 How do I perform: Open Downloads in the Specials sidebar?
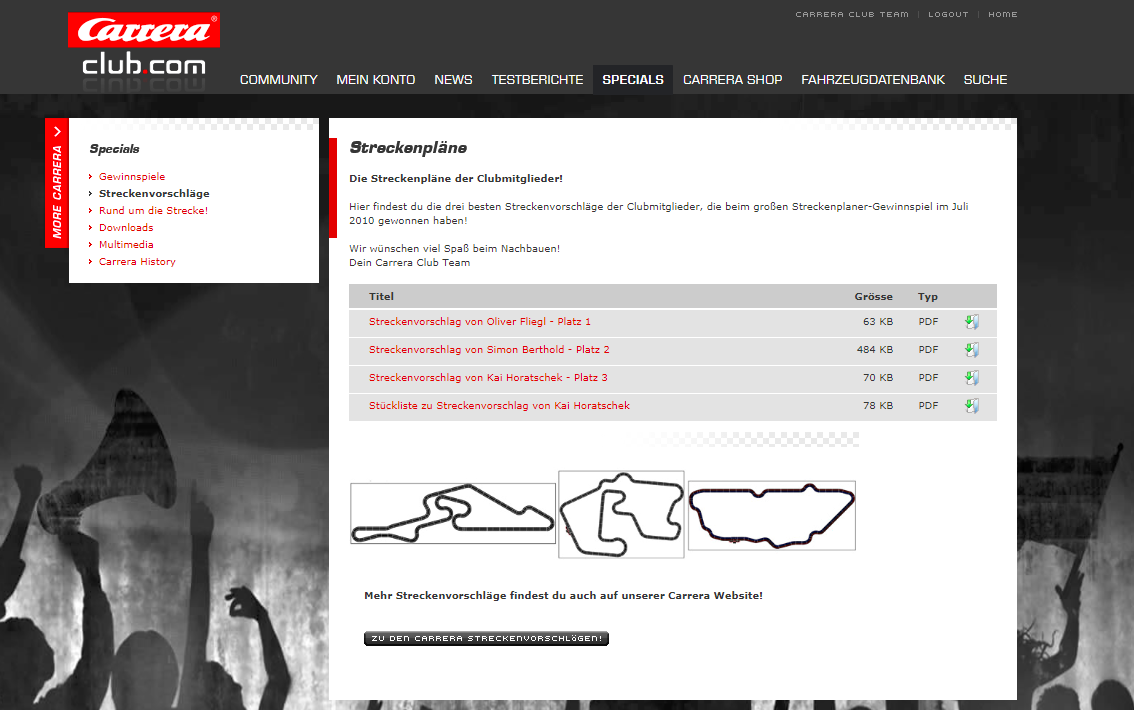pyautogui.click(x=126, y=228)
